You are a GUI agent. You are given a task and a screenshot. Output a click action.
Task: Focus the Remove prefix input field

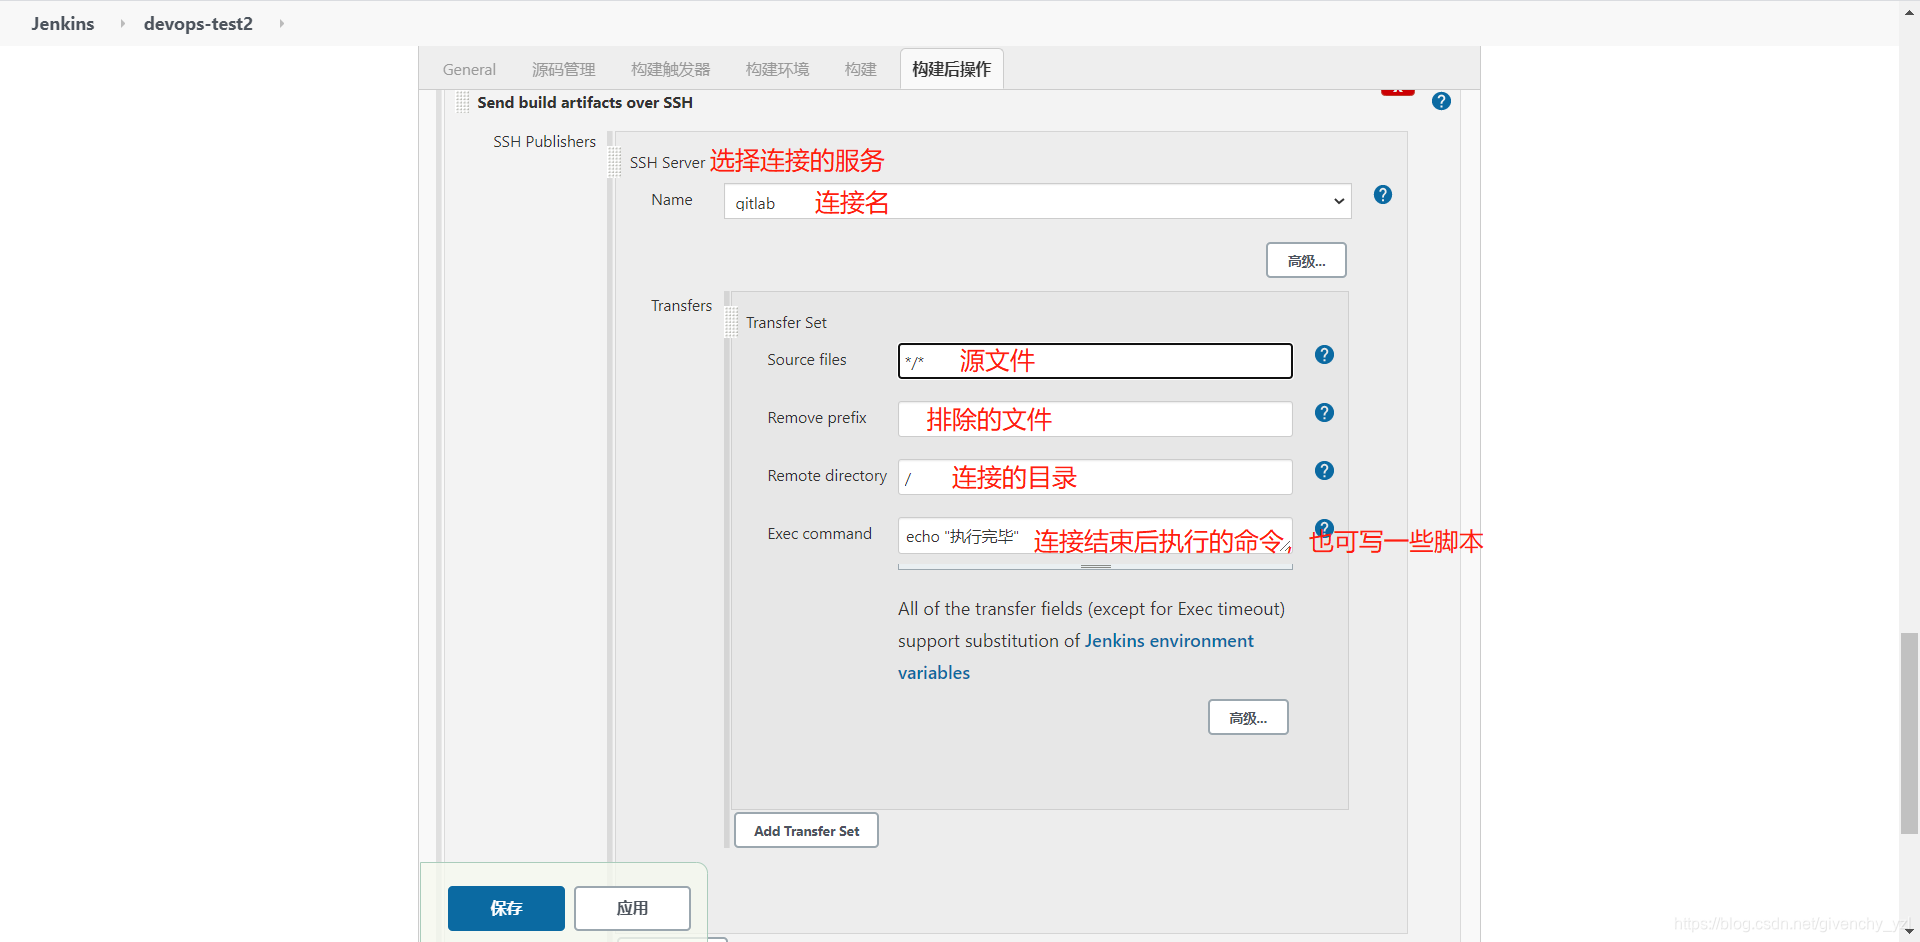click(1095, 419)
